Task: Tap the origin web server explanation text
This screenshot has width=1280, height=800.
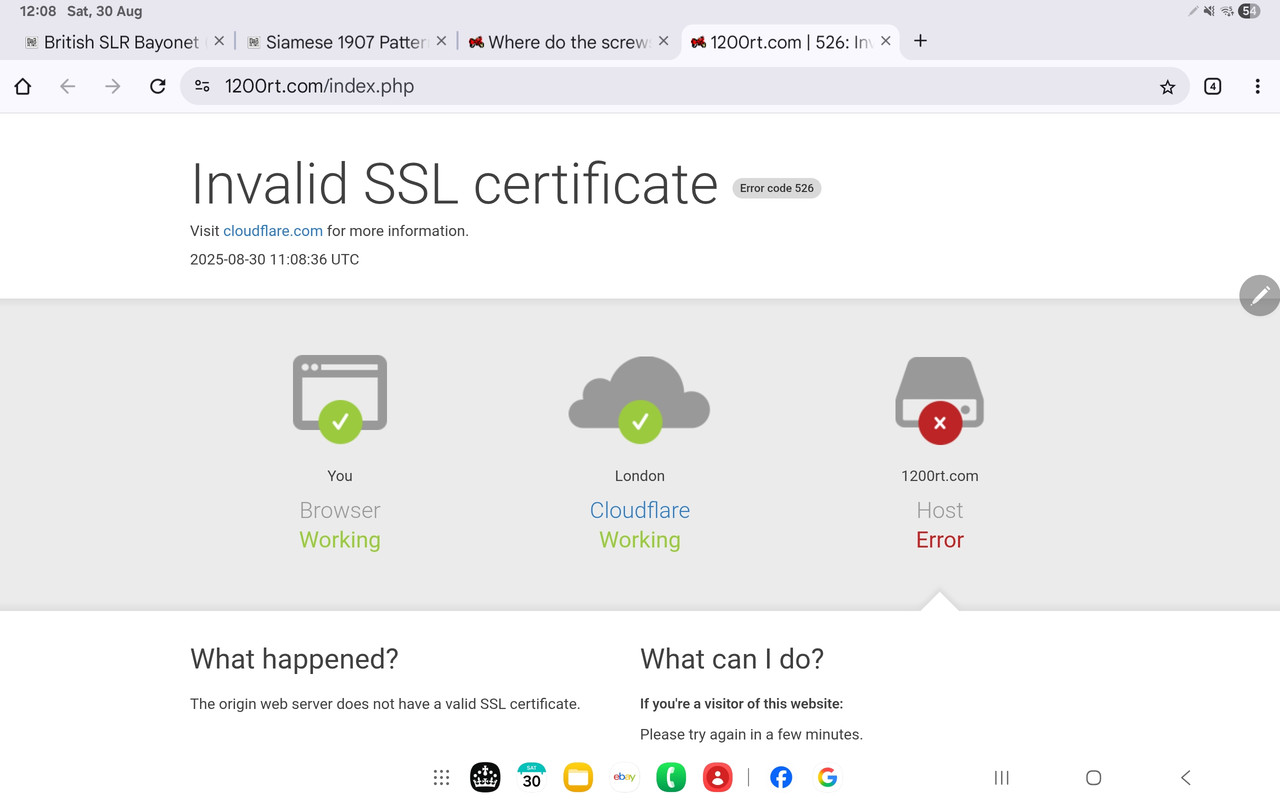Action: point(385,704)
